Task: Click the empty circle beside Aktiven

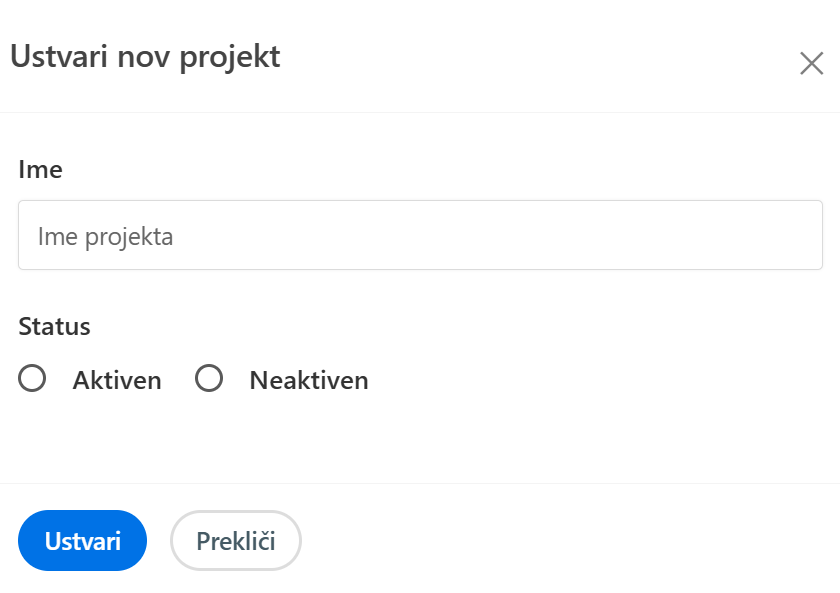Action: coord(33,379)
